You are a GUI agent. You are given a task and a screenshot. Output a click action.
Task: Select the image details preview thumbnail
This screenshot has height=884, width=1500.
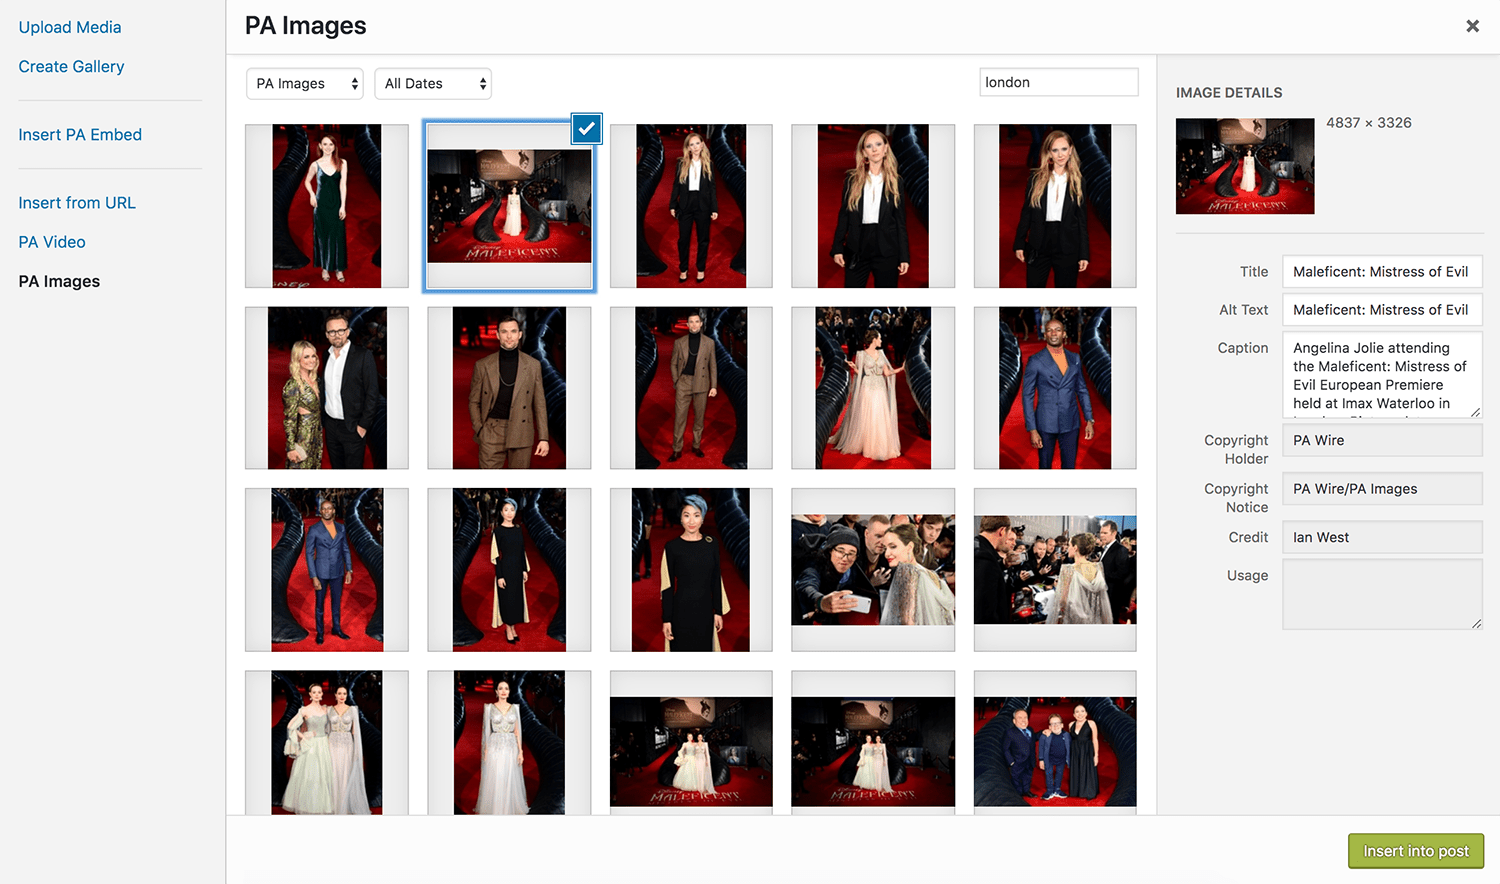pyautogui.click(x=1245, y=166)
